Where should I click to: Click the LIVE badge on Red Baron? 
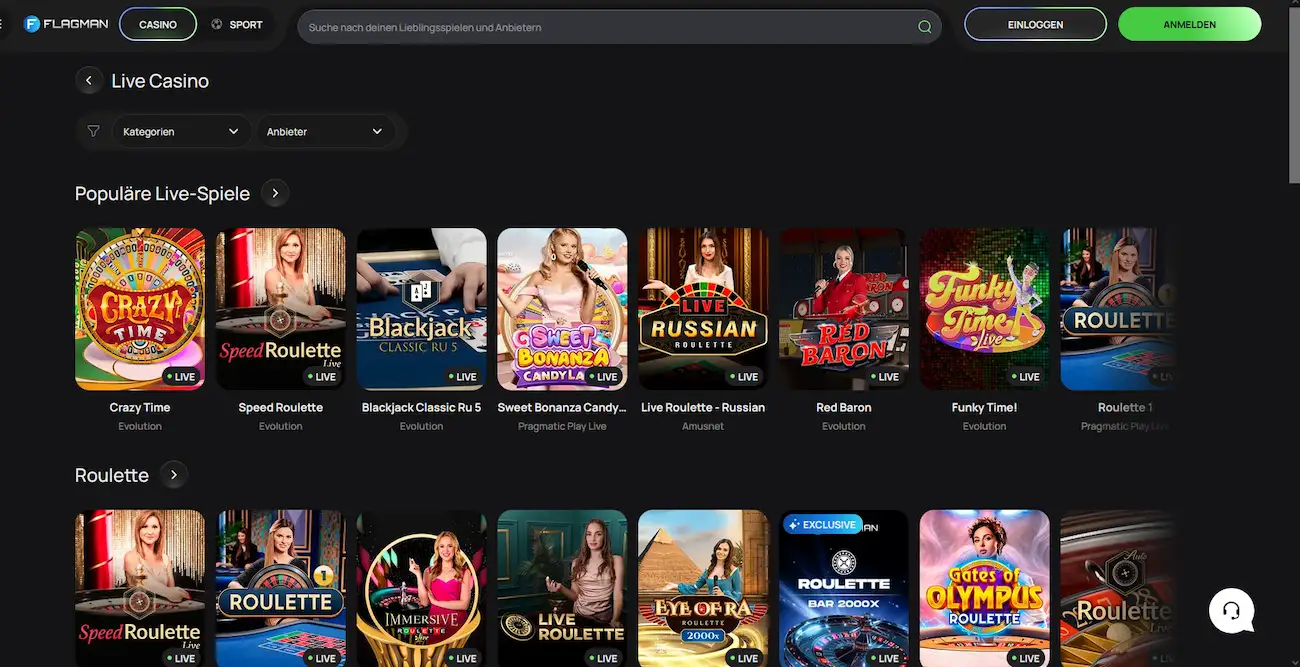(x=885, y=377)
